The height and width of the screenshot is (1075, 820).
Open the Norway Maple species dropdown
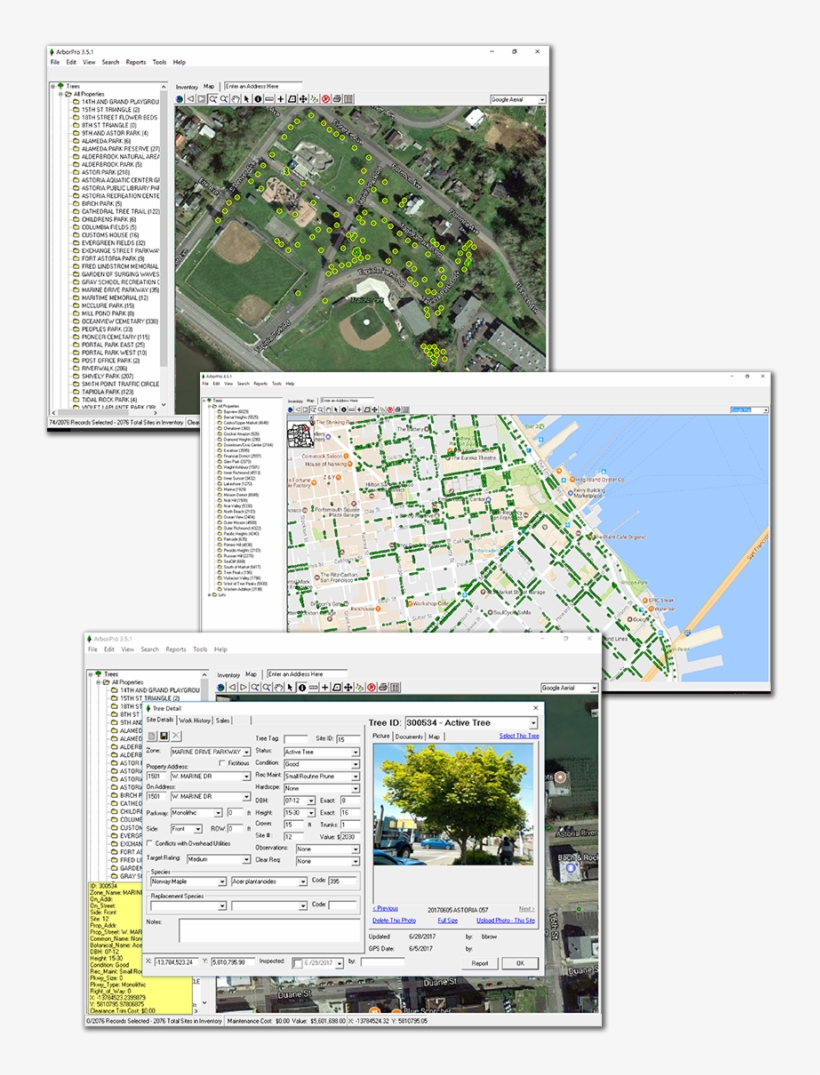click(x=222, y=882)
